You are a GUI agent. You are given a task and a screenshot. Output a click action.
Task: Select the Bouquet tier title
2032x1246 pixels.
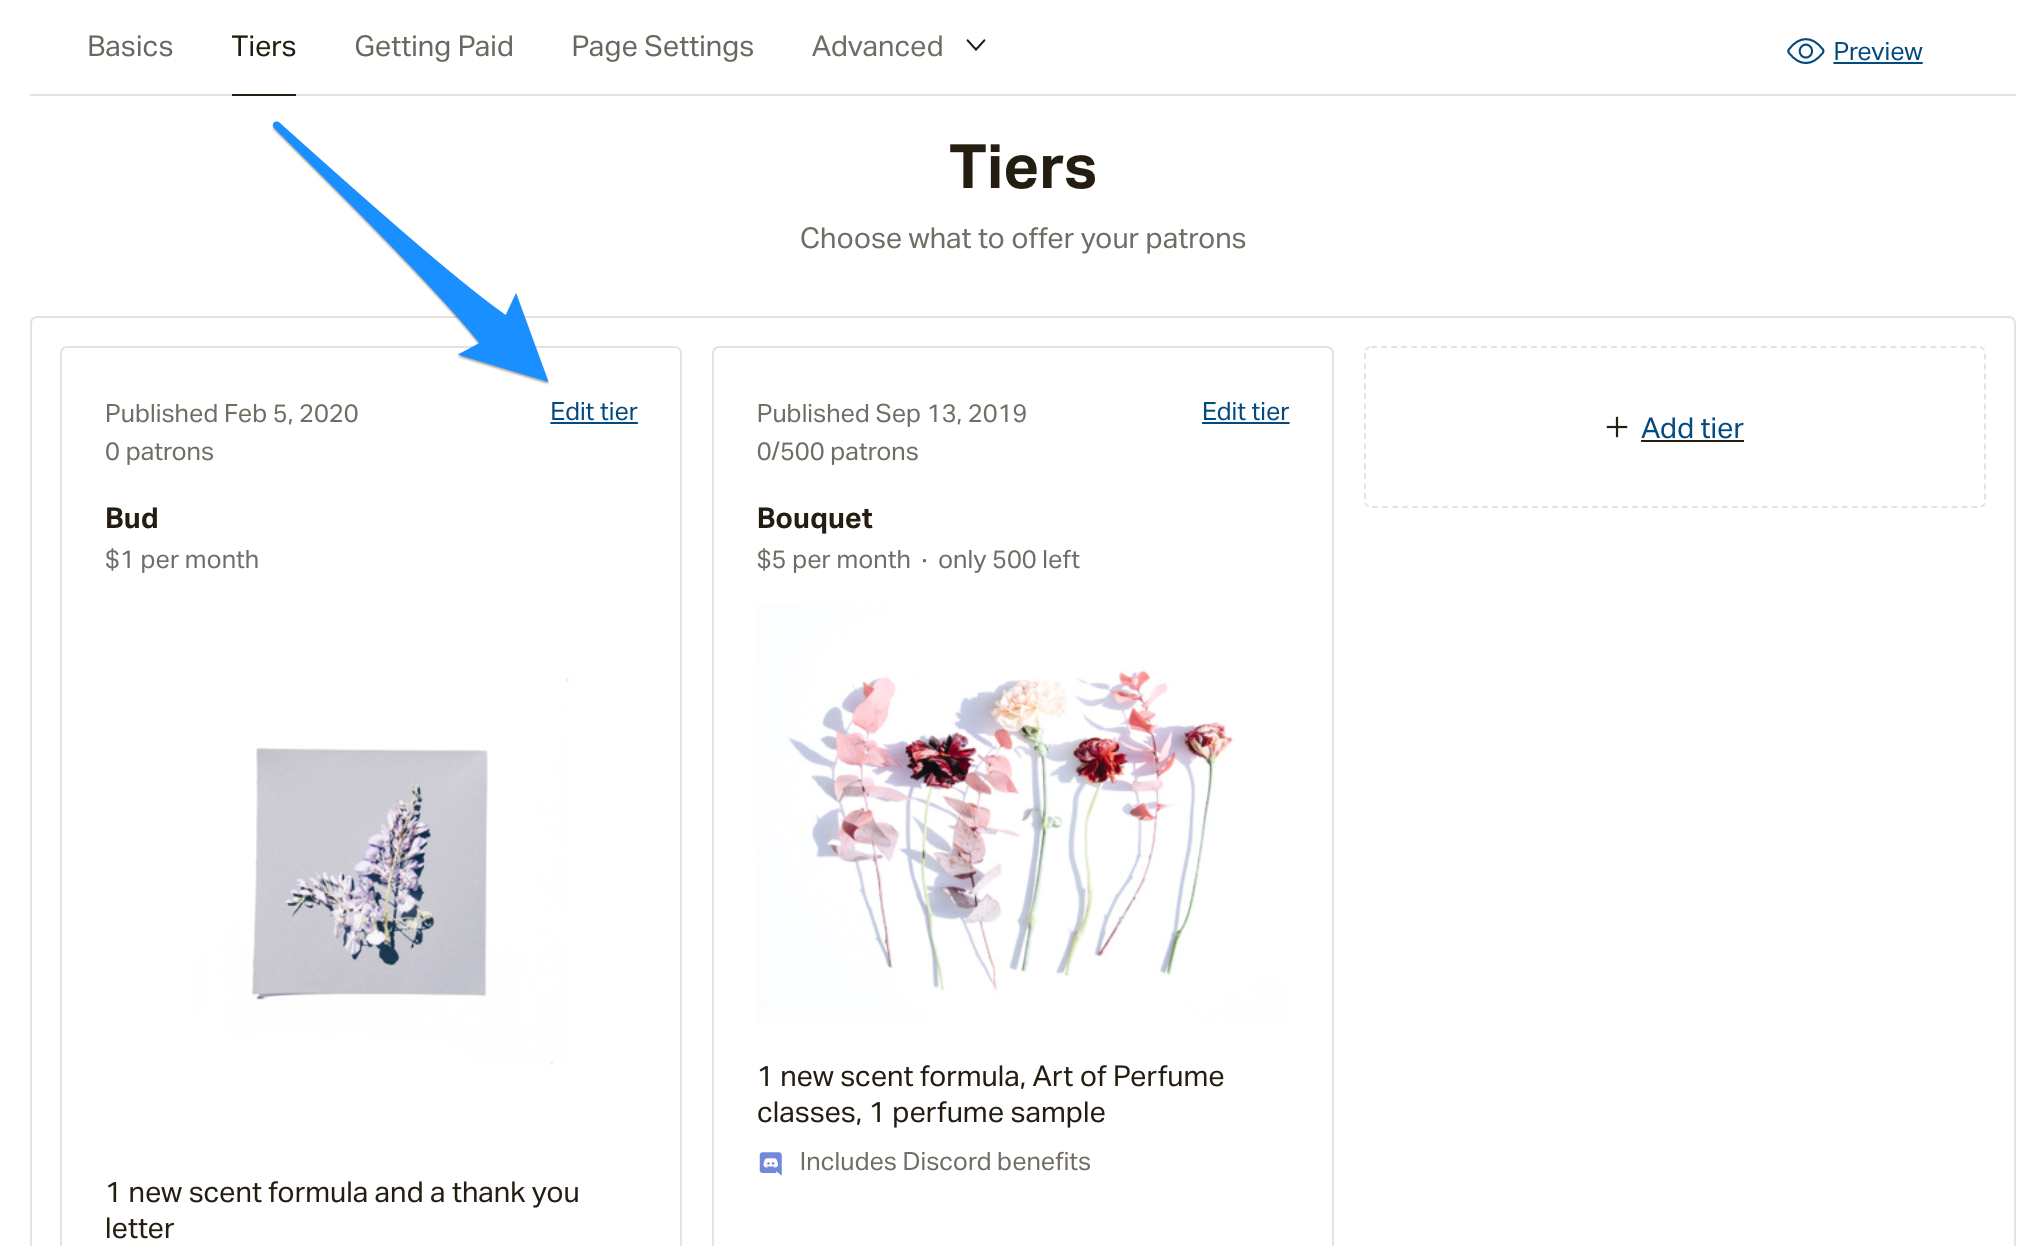814,518
